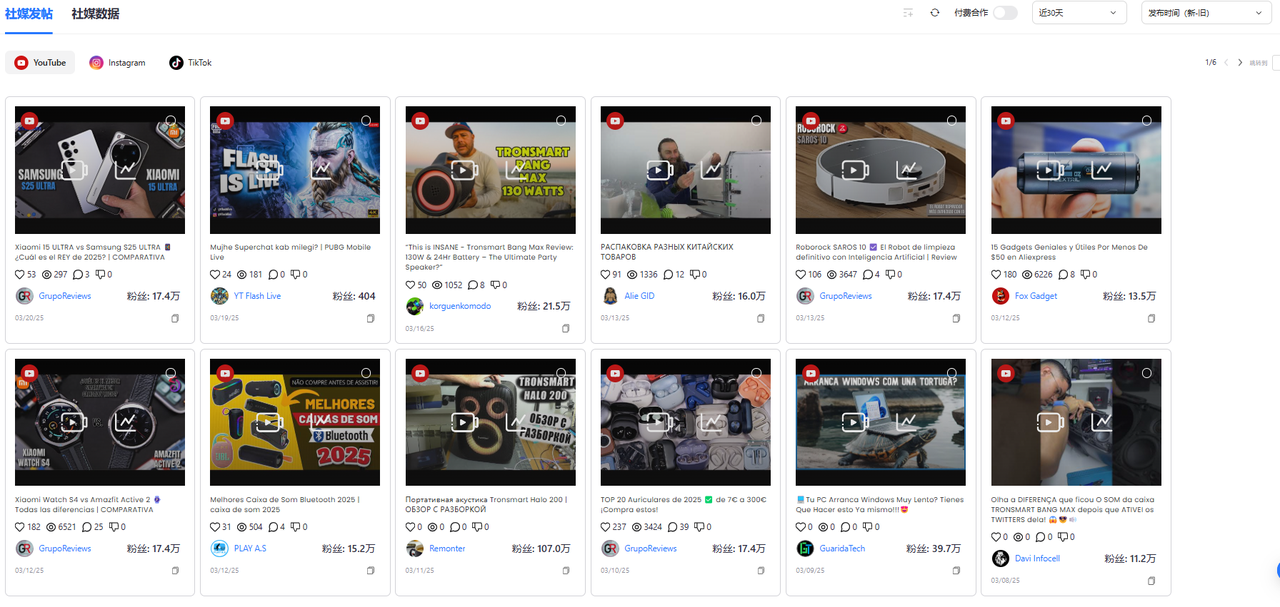Copy icon on the PLAY A.S card

click(370, 571)
